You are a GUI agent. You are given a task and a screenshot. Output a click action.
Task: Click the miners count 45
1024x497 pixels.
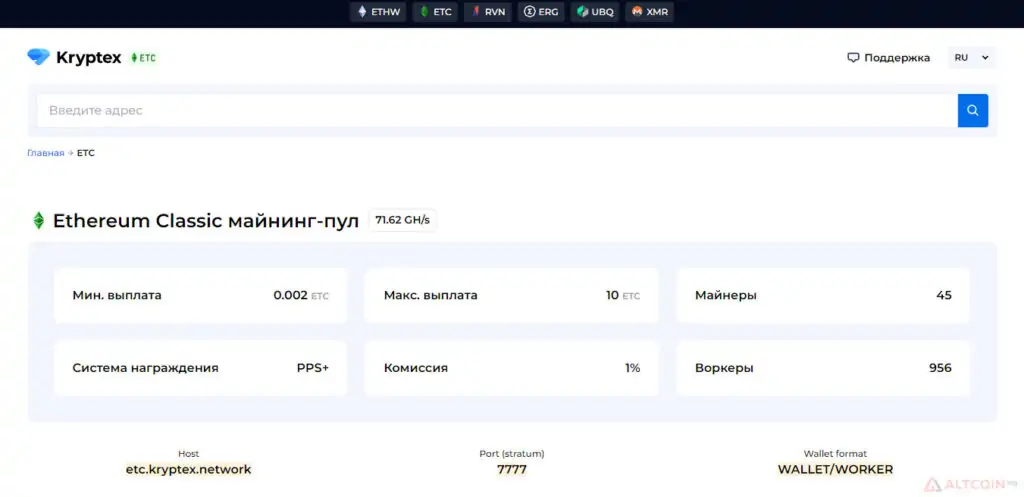pos(944,295)
